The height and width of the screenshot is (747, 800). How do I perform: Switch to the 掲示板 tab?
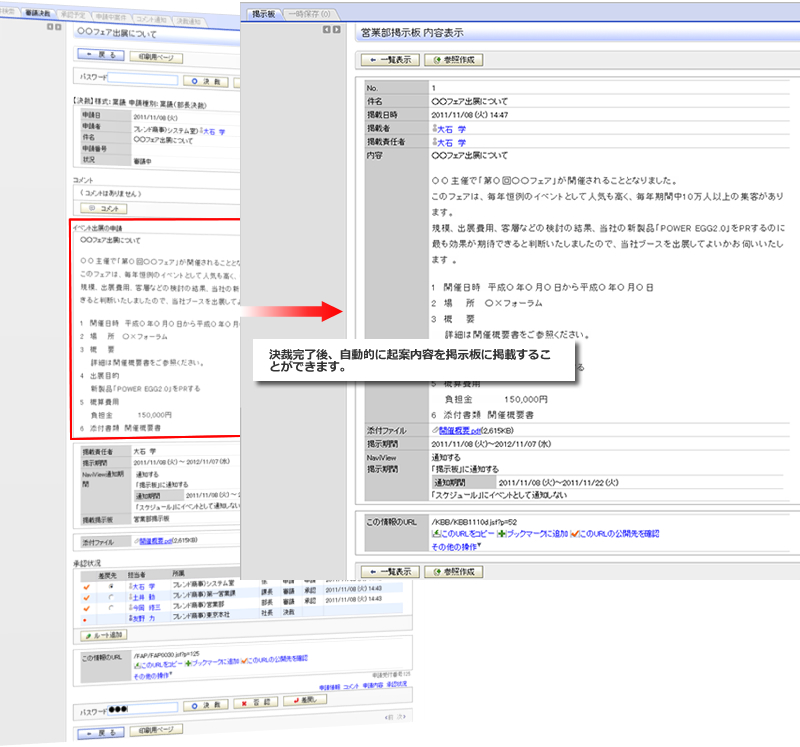coord(263,14)
